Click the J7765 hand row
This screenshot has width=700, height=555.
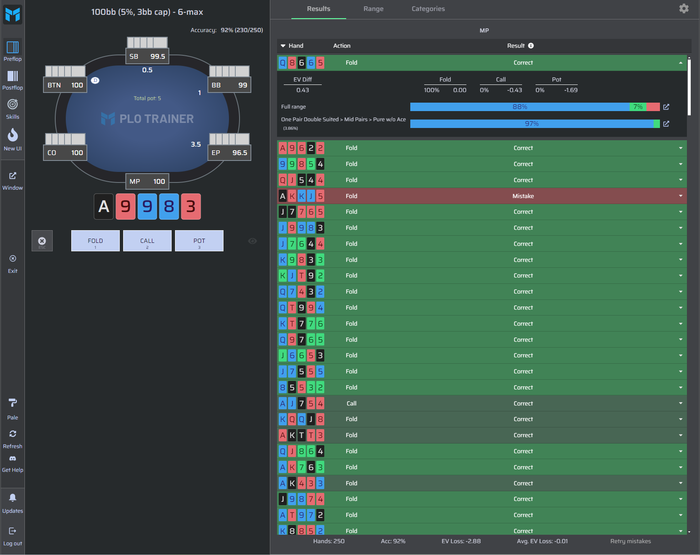tap(482, 212)
